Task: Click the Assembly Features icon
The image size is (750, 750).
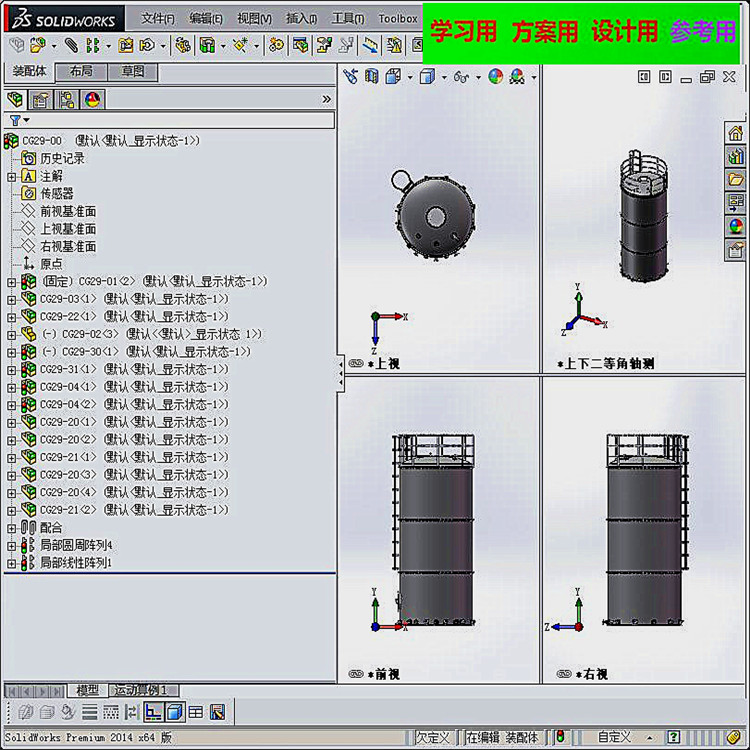Action: pyautogui.click(x=207, y=45)
